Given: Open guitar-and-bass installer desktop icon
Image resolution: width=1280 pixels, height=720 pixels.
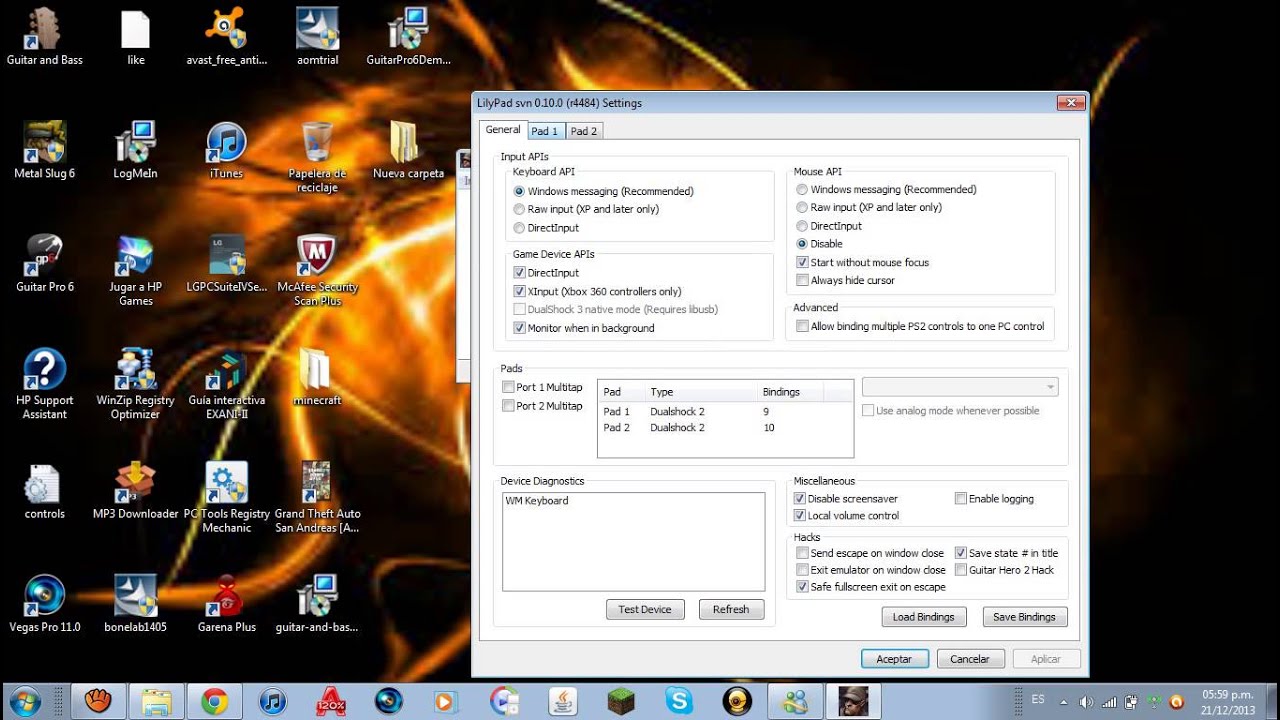Looking at the screenshot, I should coord(318,604).
